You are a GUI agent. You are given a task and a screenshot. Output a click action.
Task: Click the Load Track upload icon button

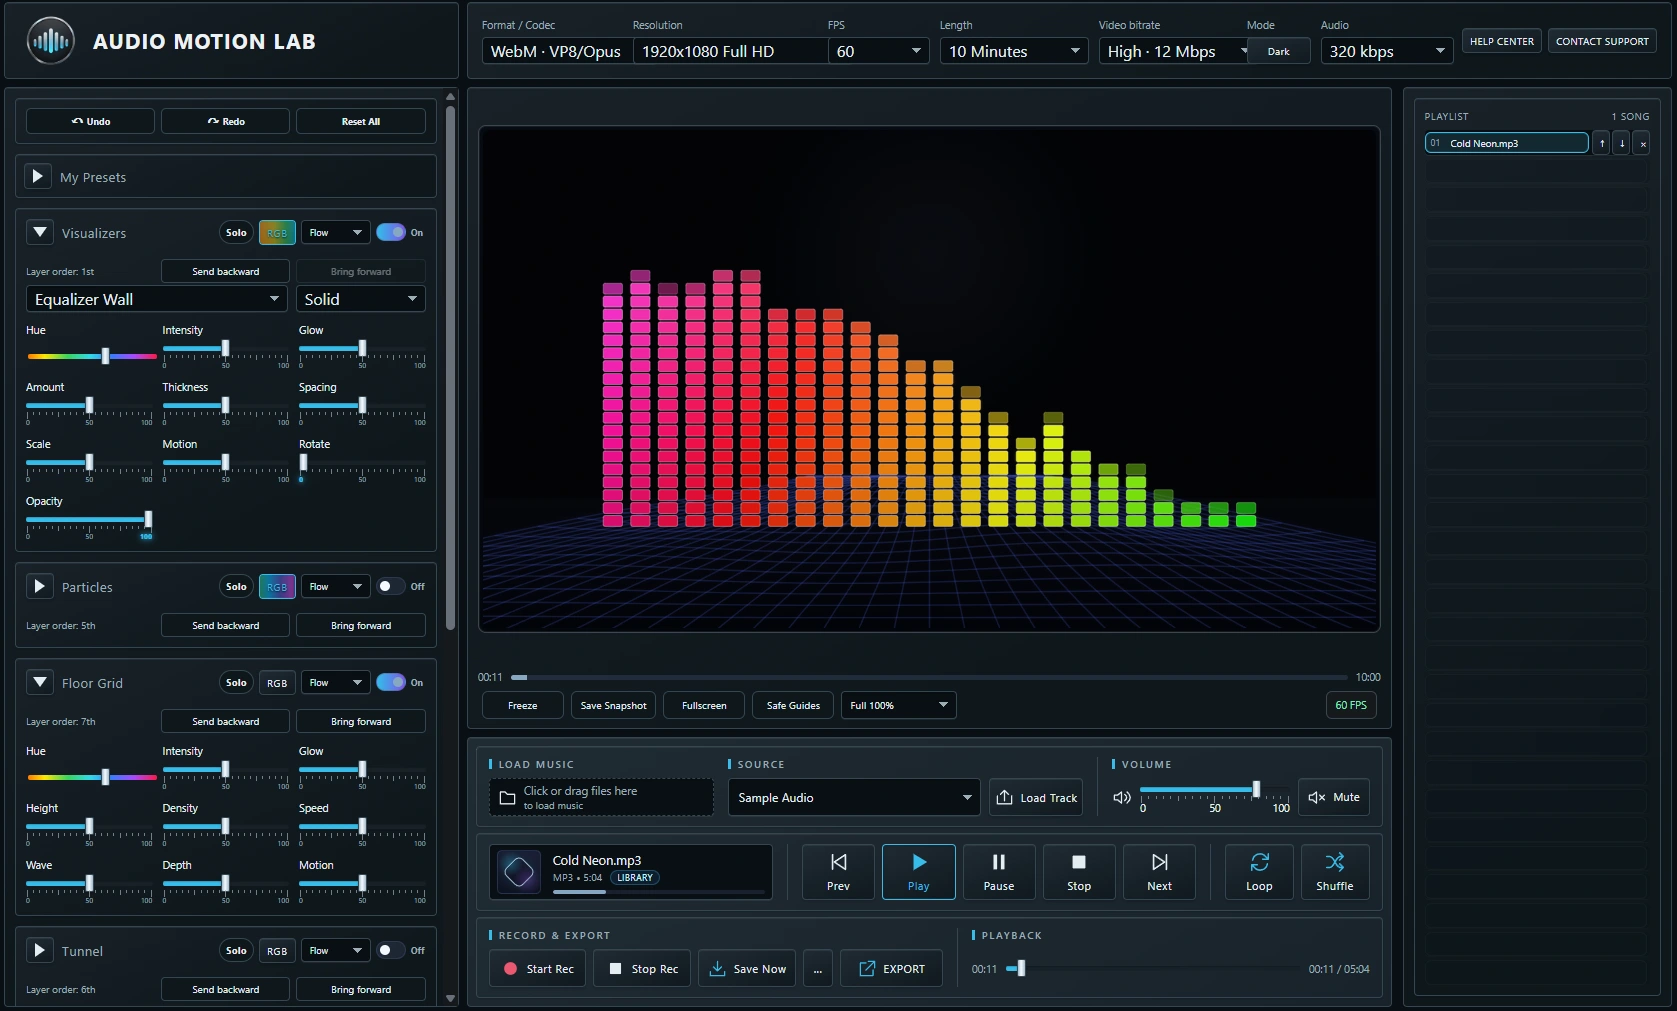[1036, 797]
